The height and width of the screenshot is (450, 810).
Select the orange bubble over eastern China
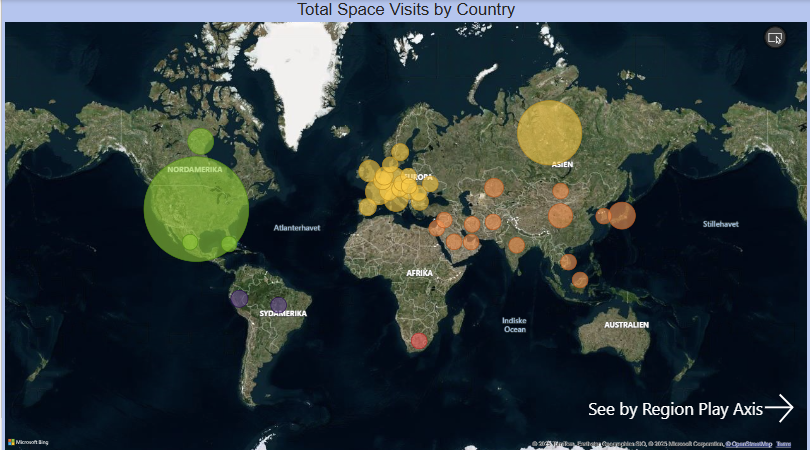tap(560, 215)
